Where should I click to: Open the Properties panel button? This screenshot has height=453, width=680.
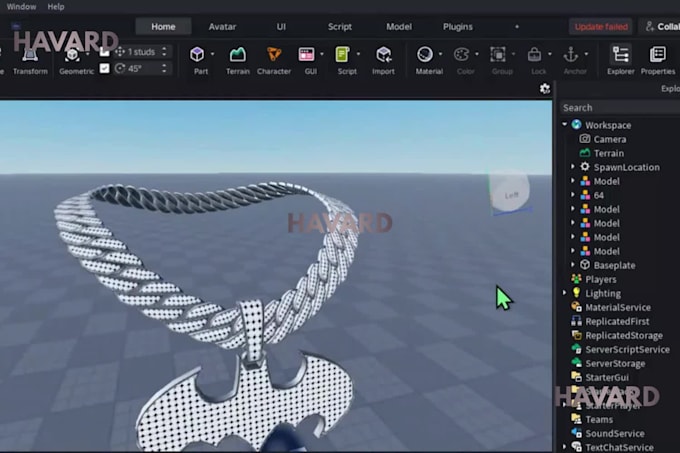pos(658,61)
